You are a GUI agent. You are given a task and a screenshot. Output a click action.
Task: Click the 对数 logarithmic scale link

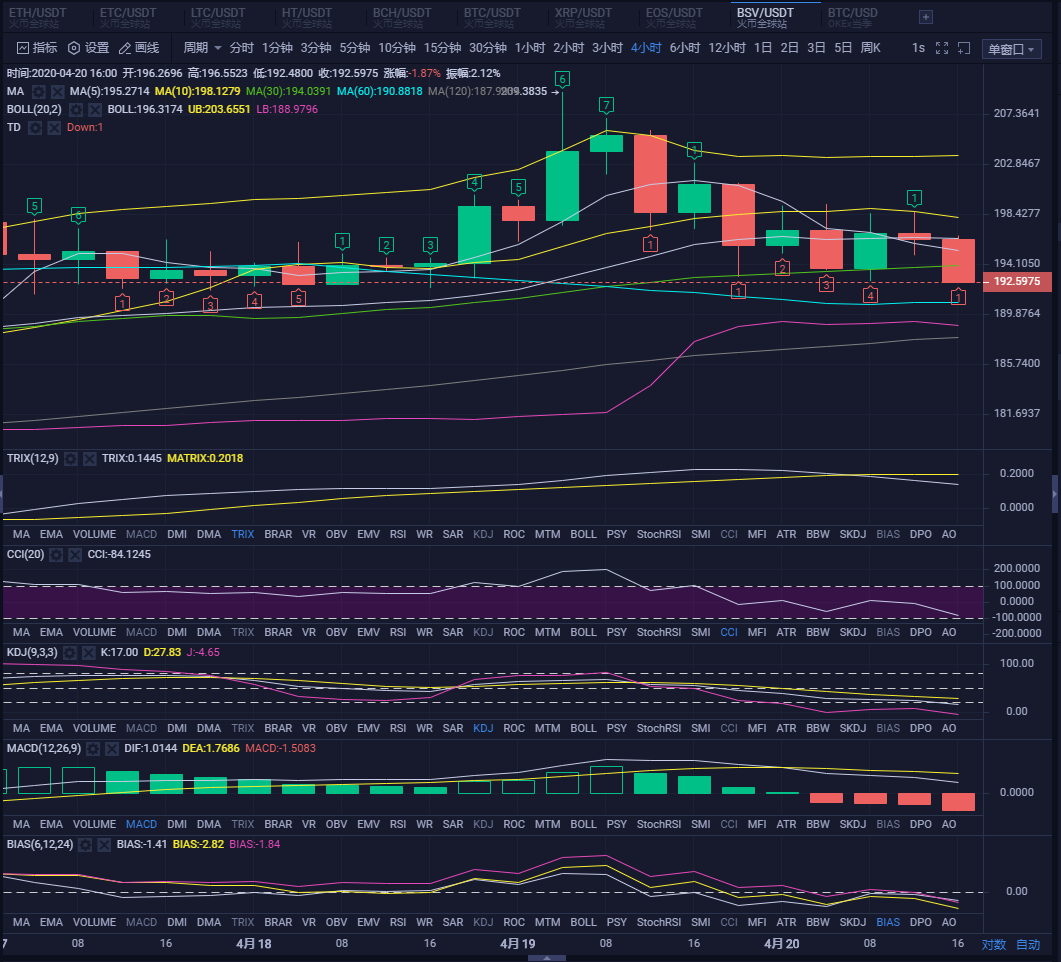(992, 943)
